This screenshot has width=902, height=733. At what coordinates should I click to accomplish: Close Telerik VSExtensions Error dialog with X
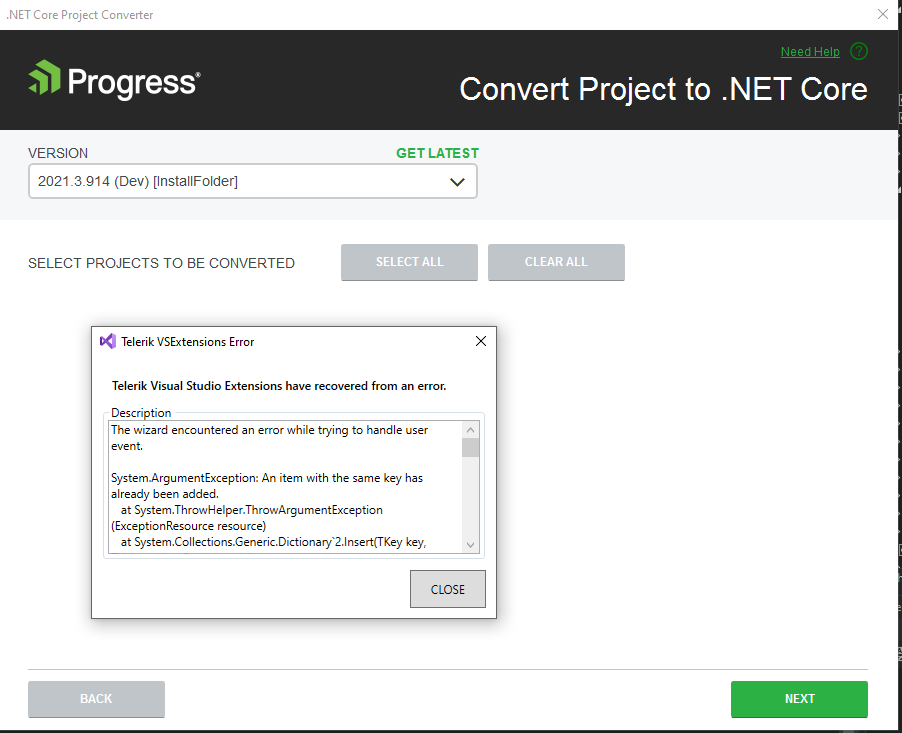(481, 341)
